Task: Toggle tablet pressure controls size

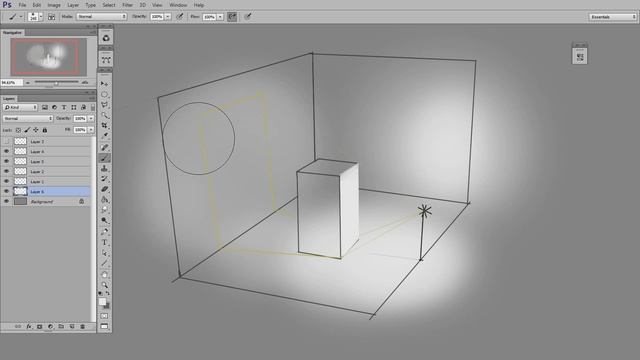Action: point(247,17)
